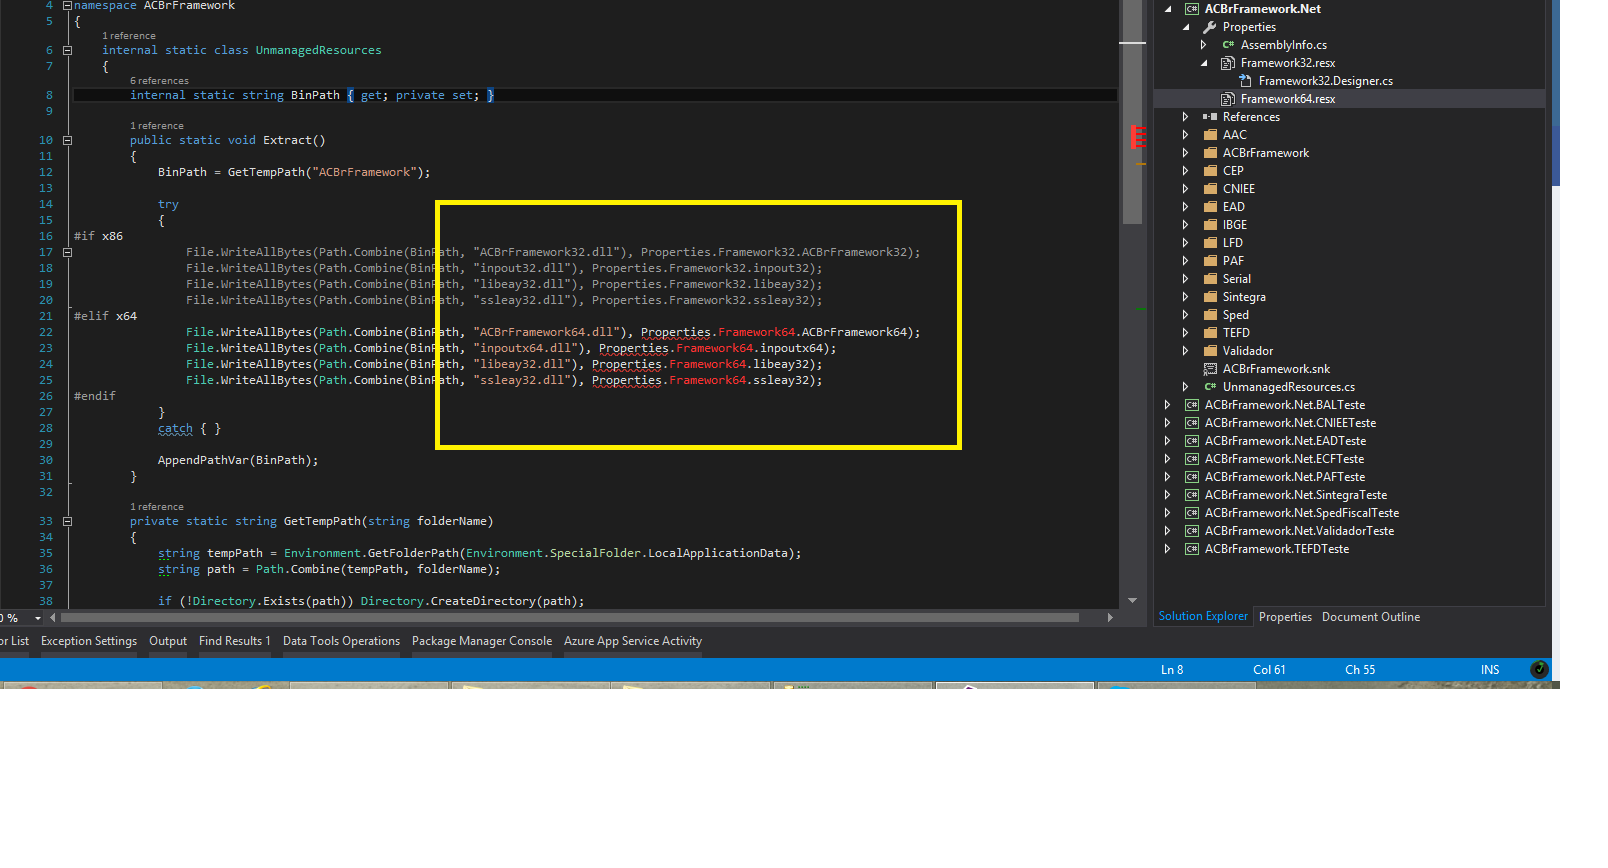Click the Framework32.Designer.cs file icon
The image size is (1608, 868).
[1246, 81]
